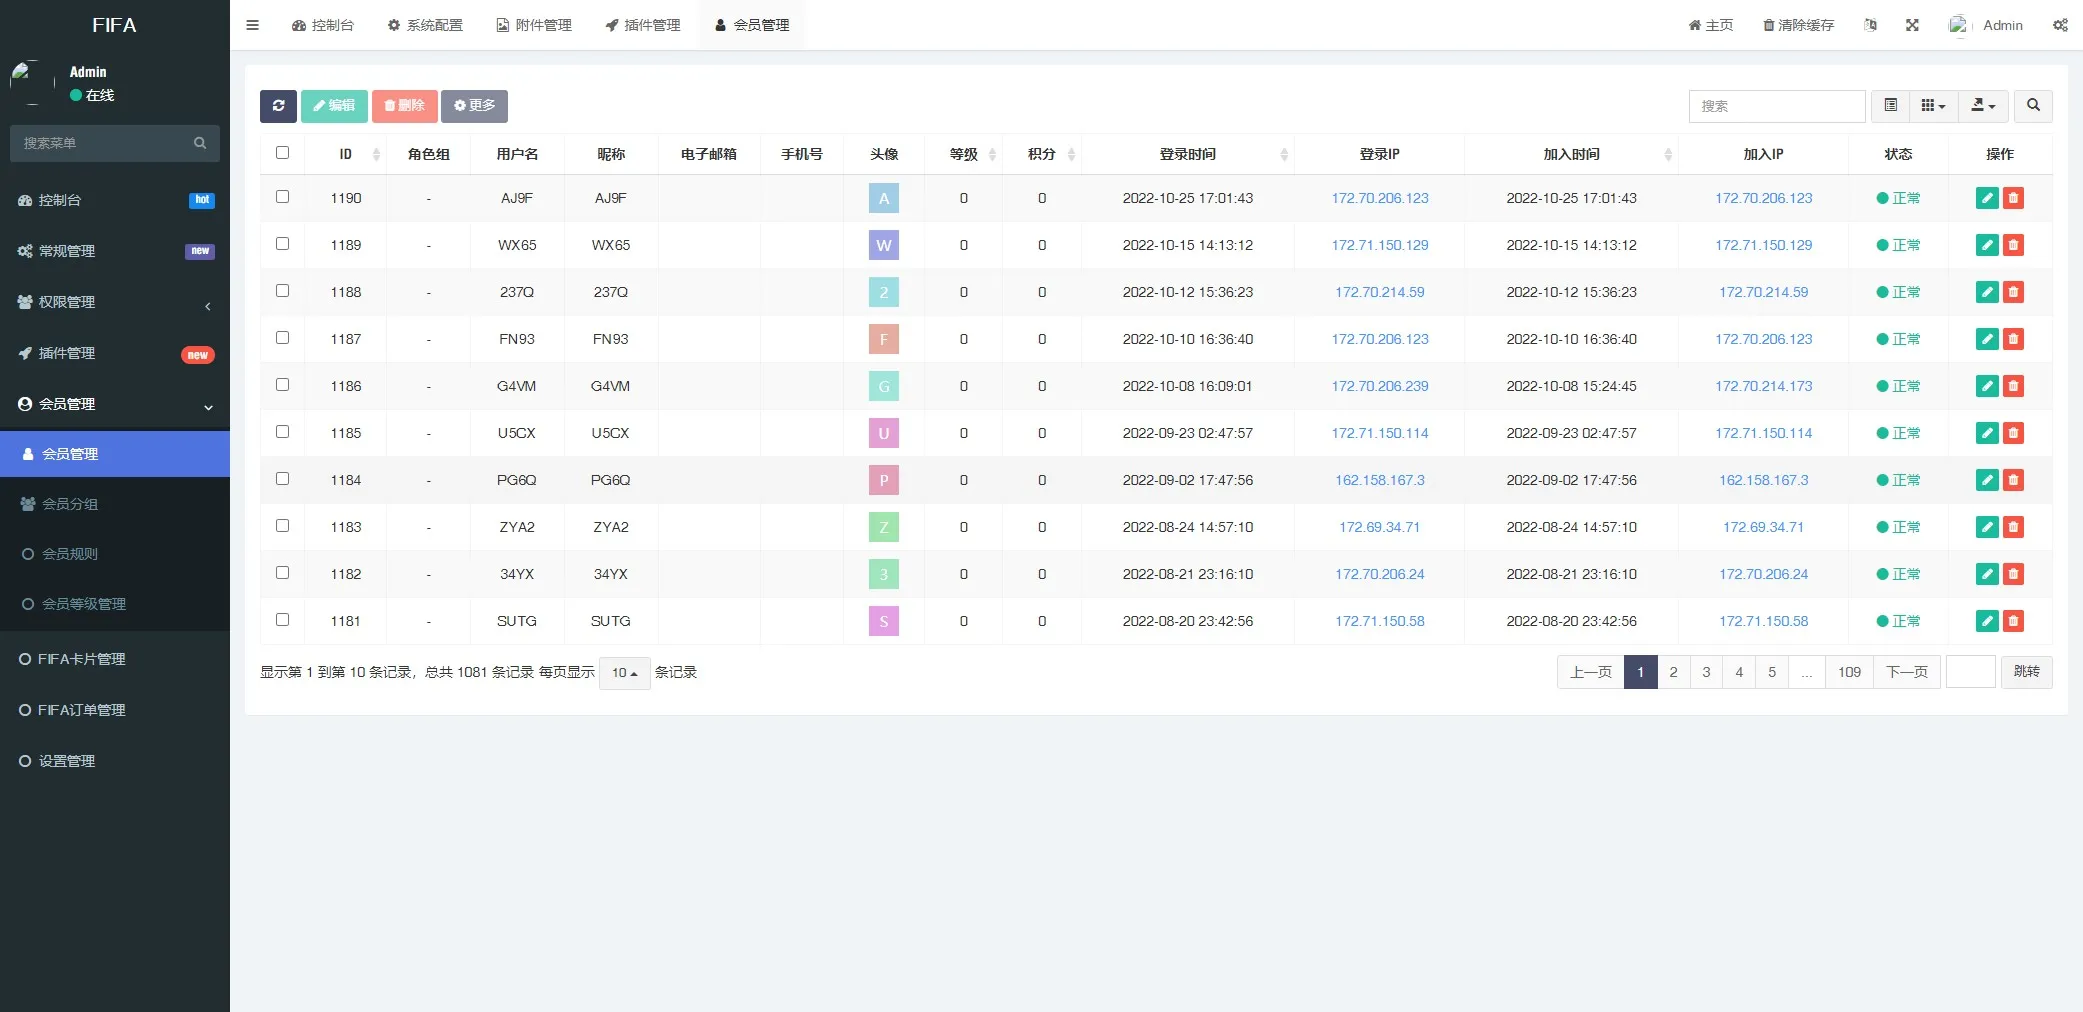Open the page size 10 dropdown

[624, 673]
